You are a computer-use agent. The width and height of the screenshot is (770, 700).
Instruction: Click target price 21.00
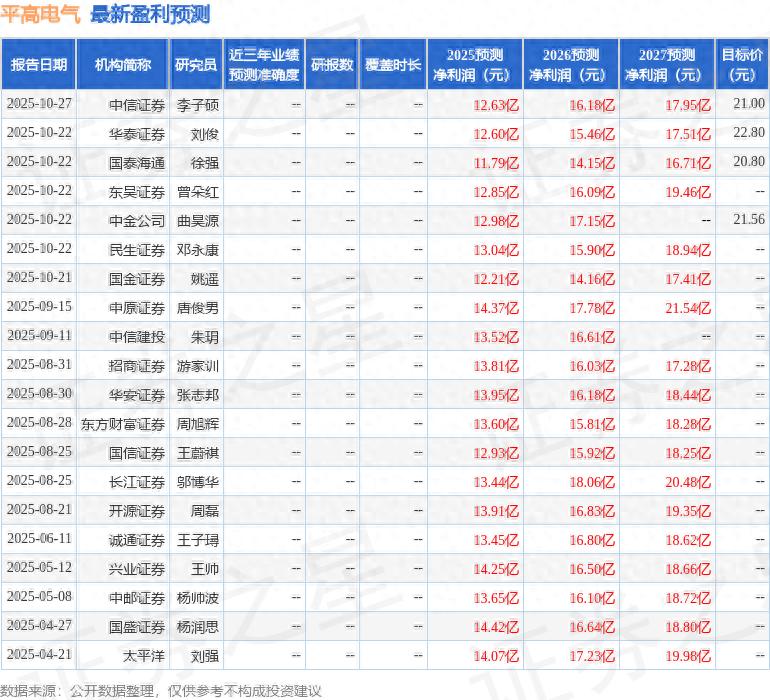click(x=749, y=103)
